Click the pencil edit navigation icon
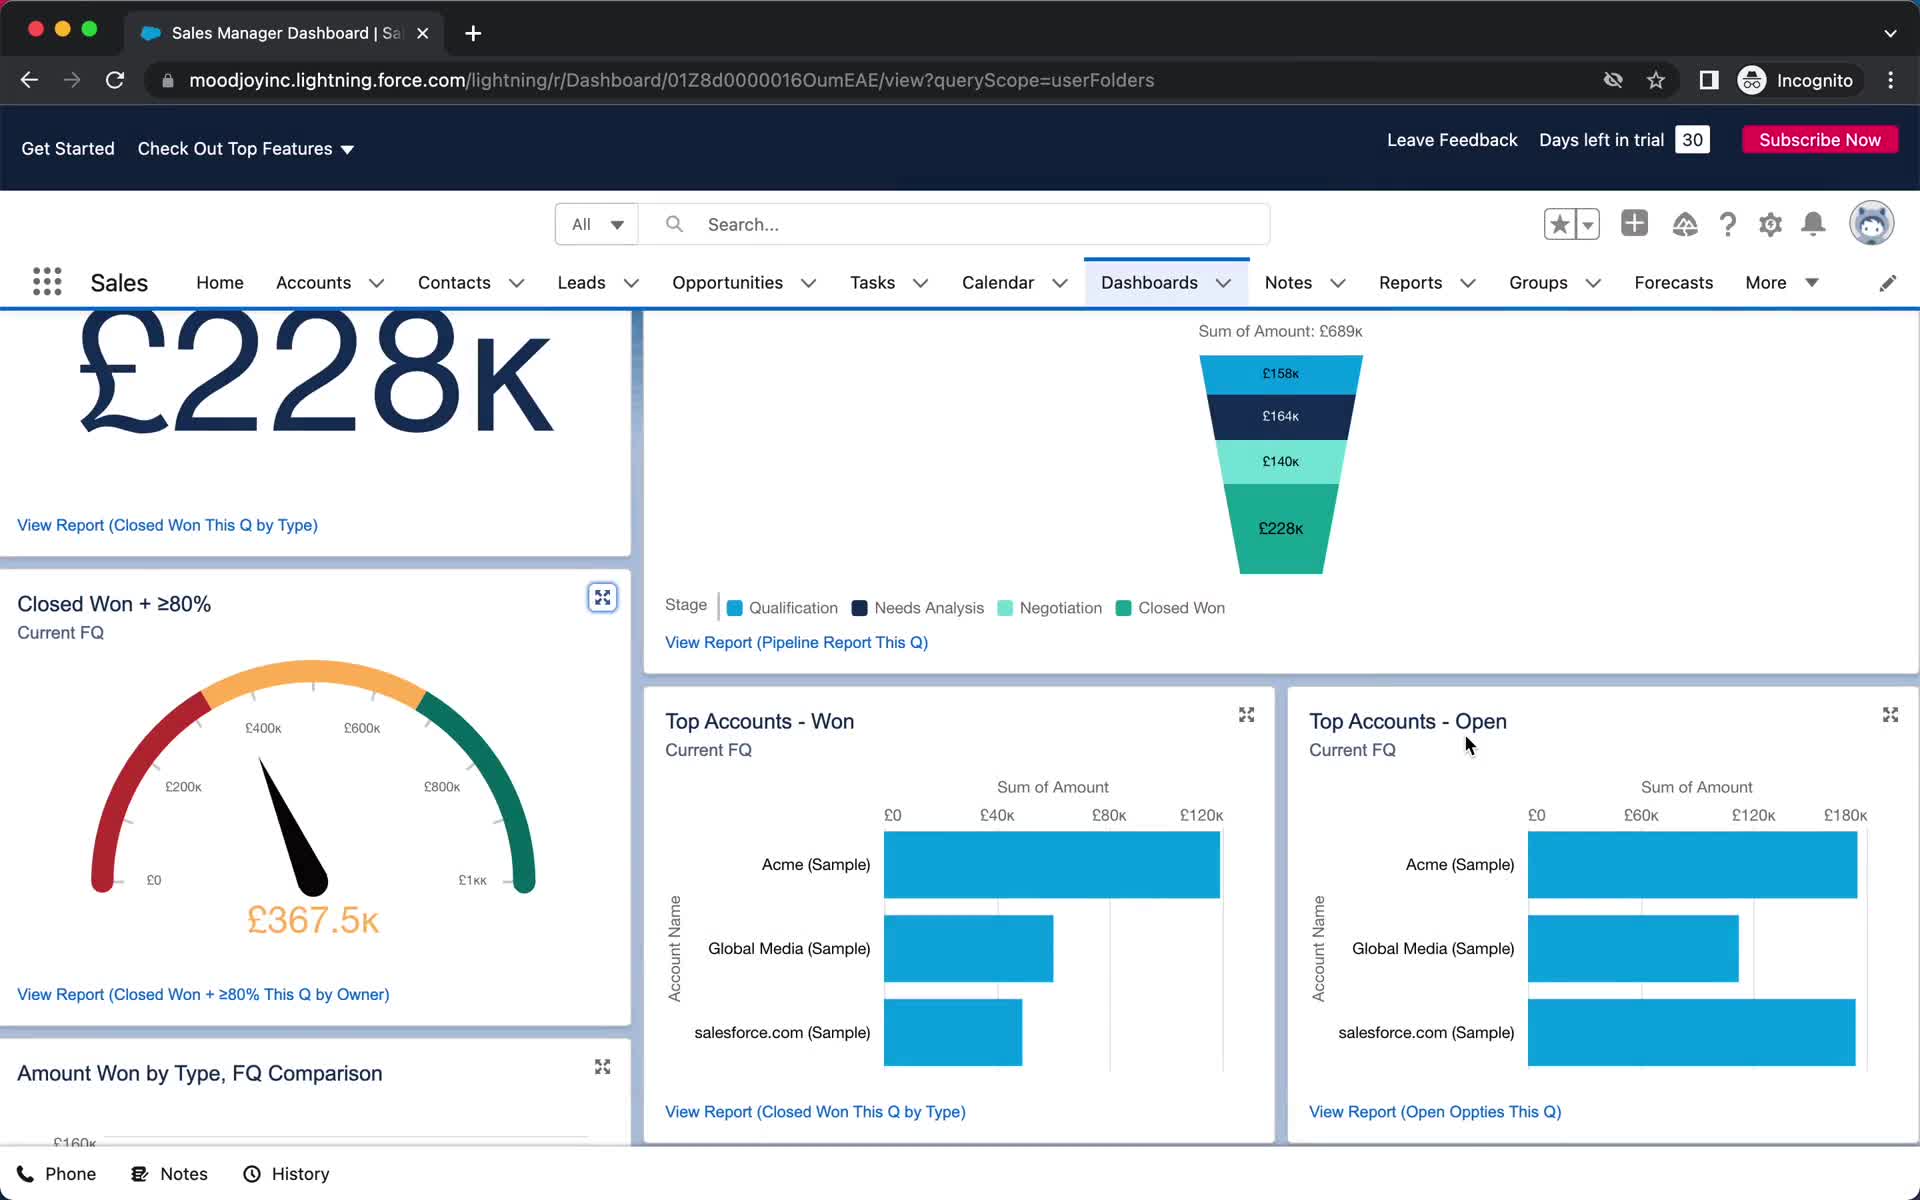Viewport: 1920px width, 1200px height. (x=1887, y=283)
